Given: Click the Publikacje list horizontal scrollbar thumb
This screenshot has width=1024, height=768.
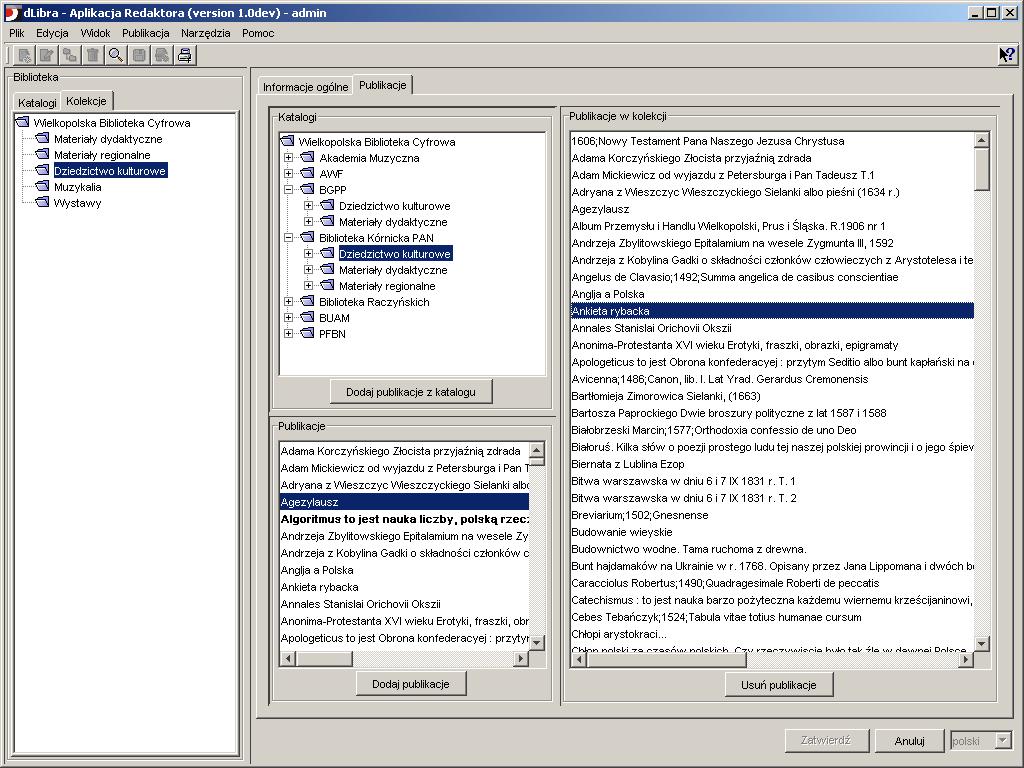Looking at the screenshot, I should pos(325,659).
